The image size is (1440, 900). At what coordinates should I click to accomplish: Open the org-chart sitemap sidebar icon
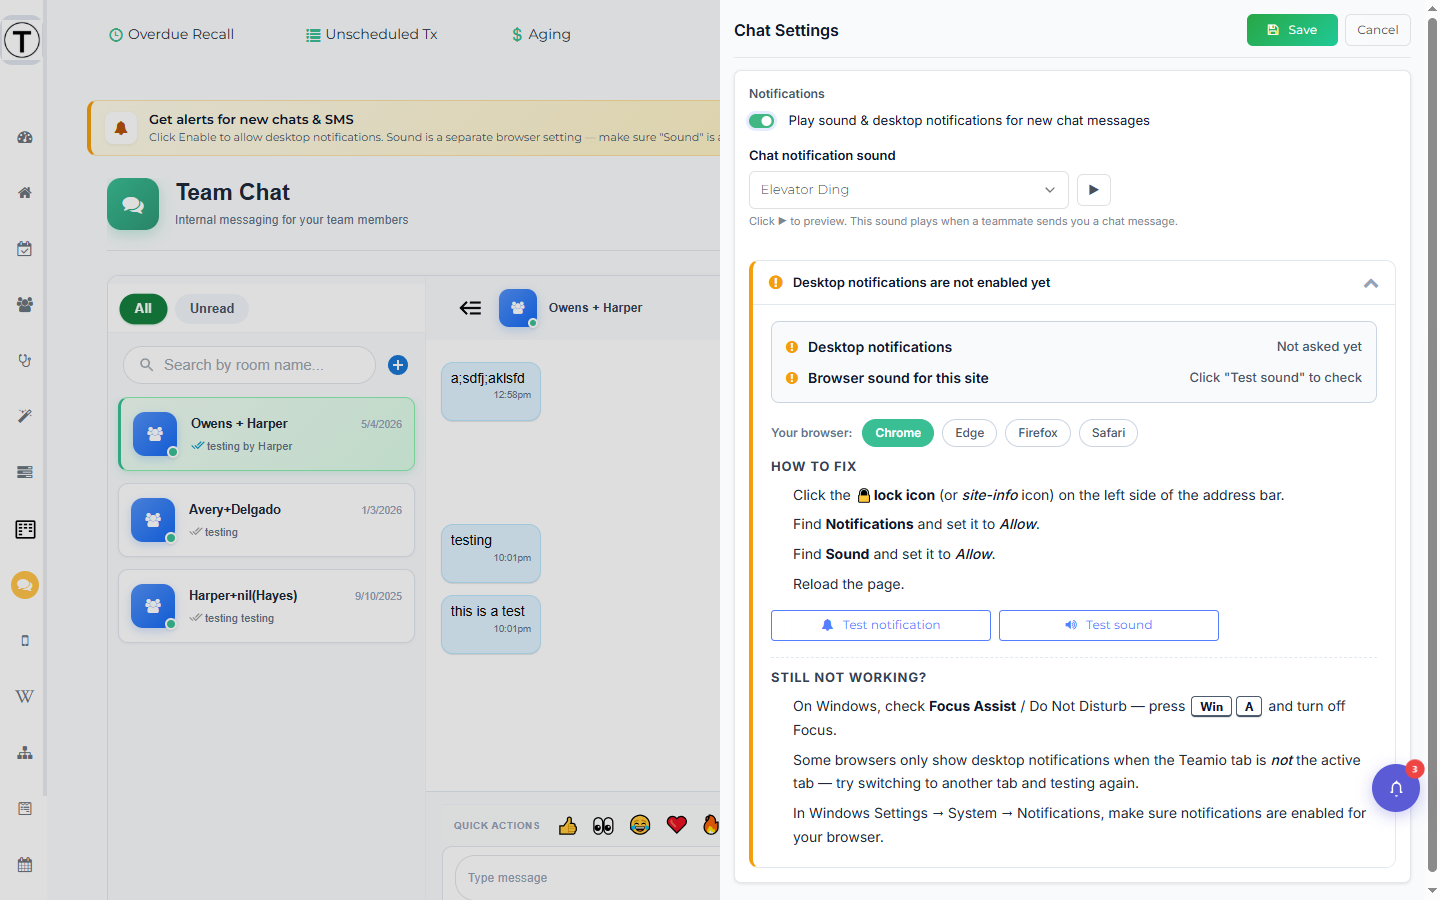[25, 753]
